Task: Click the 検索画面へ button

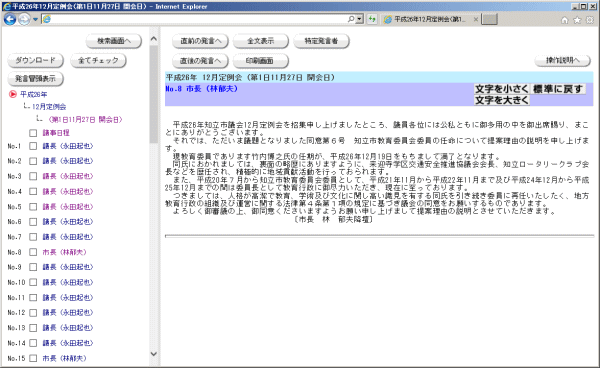Action: click(114, 41)
